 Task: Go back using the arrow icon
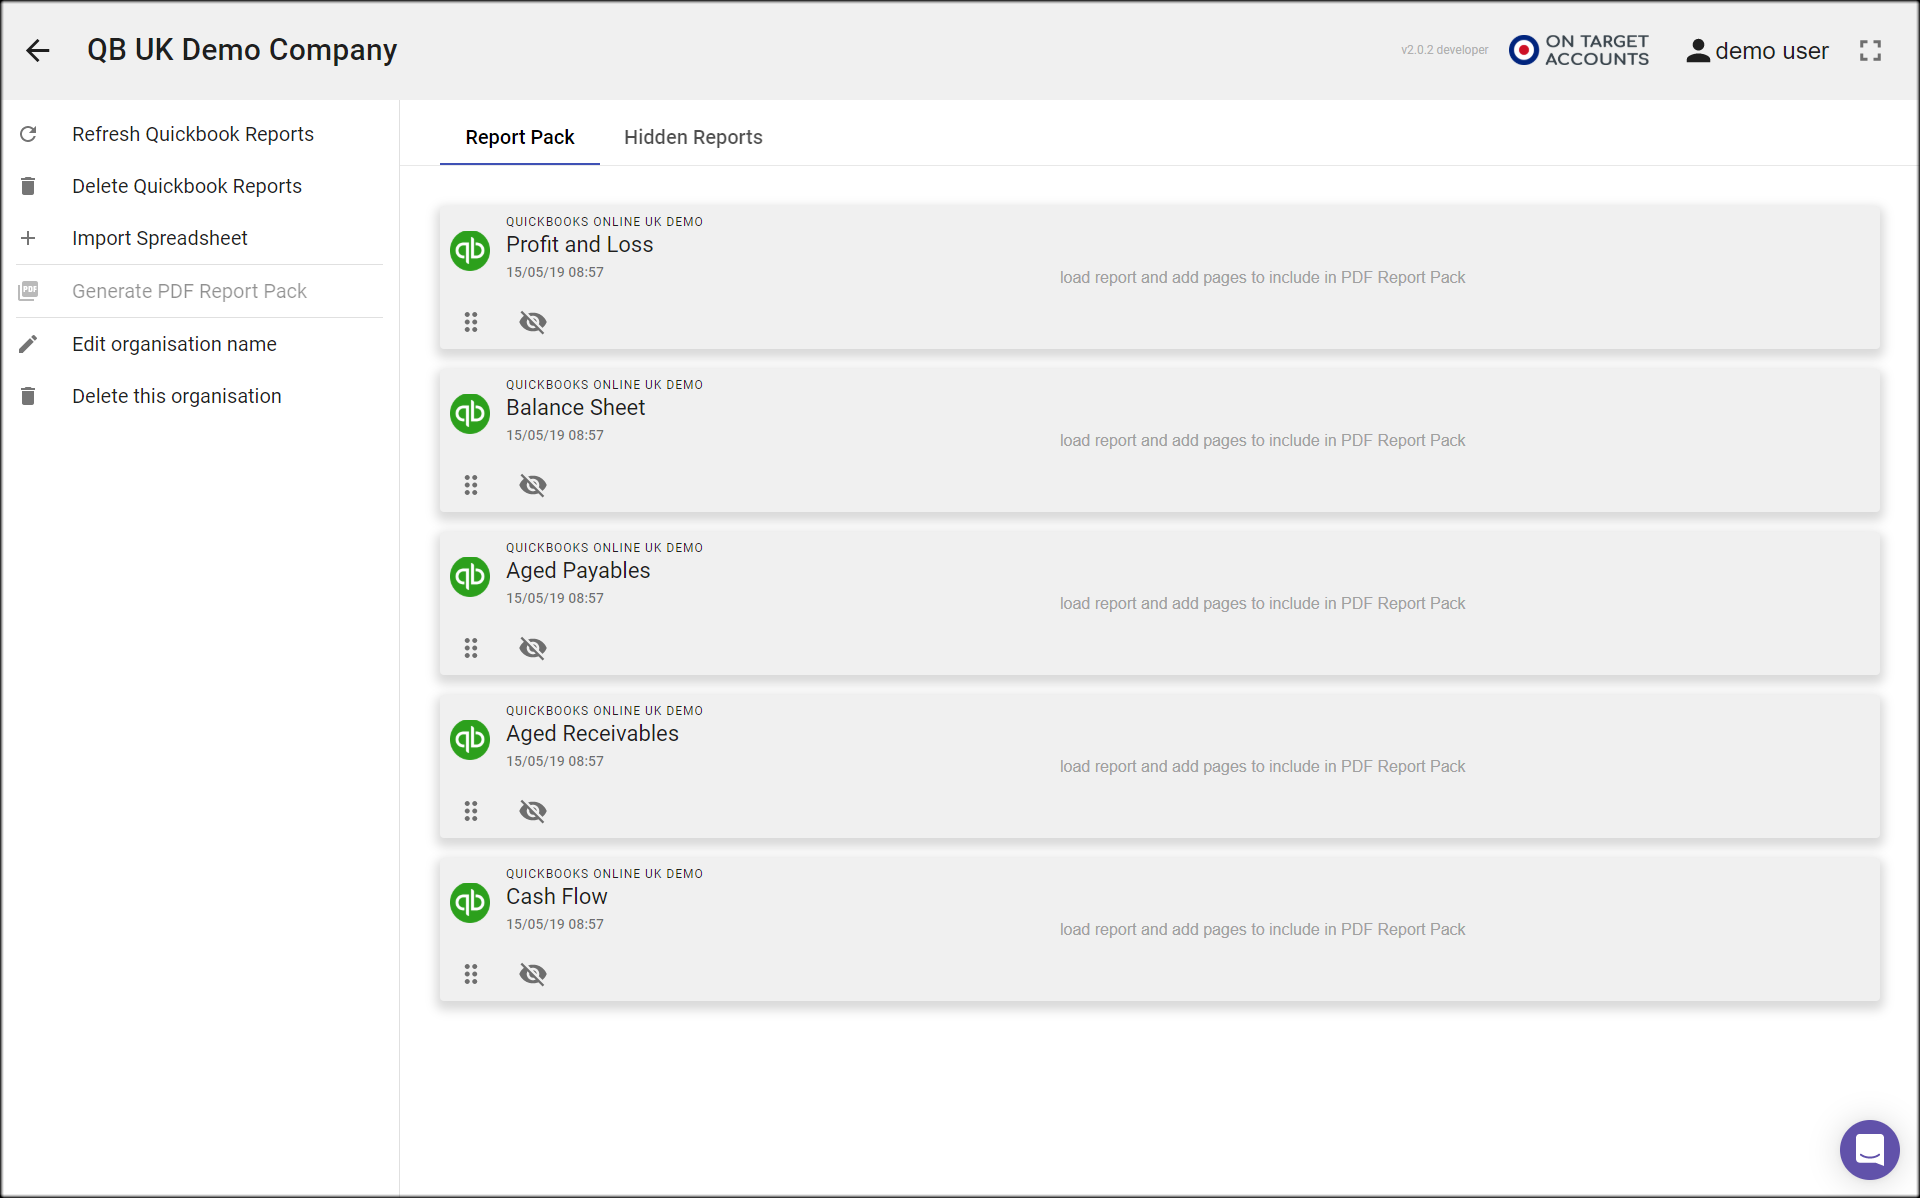pos(38,50)
